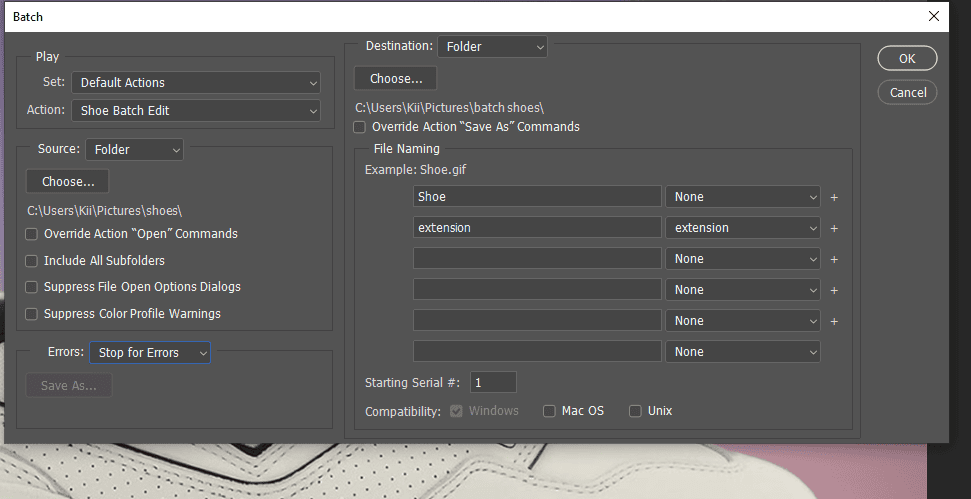Viewport: 971px width, 499px height.
Task: Click the plus icon beside the fifth naming row
Action: click(x=834, y=321)
